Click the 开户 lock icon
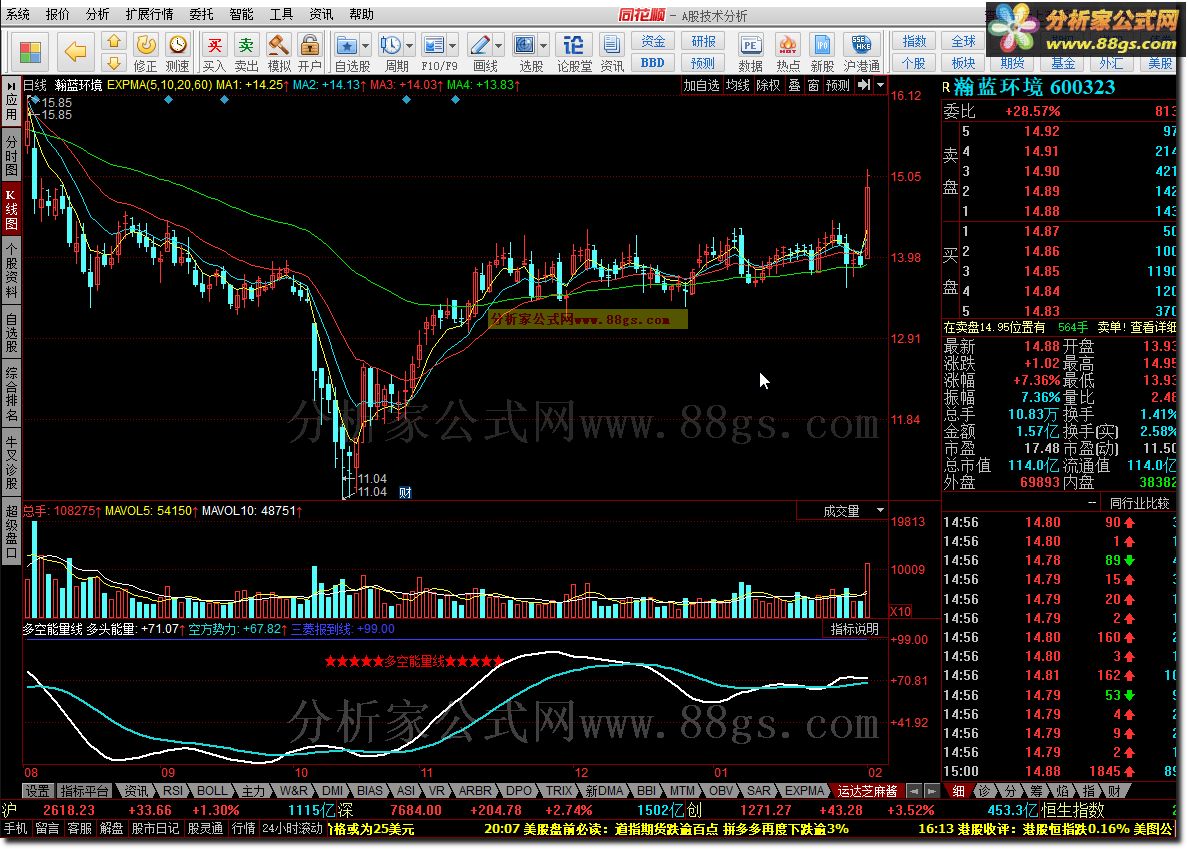This screenshot has height=849, width=1188. click(309, 52)
